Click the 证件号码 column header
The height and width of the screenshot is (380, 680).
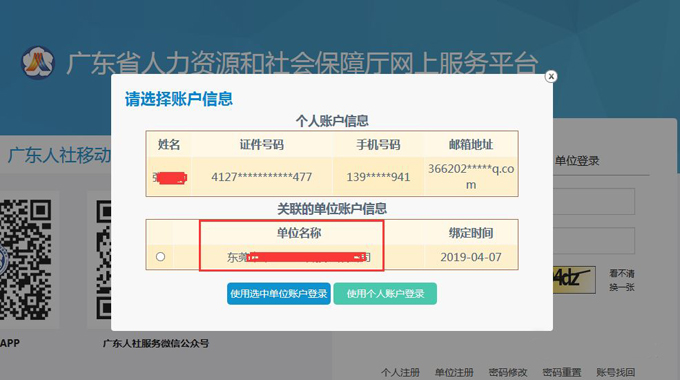pos(262,144)
